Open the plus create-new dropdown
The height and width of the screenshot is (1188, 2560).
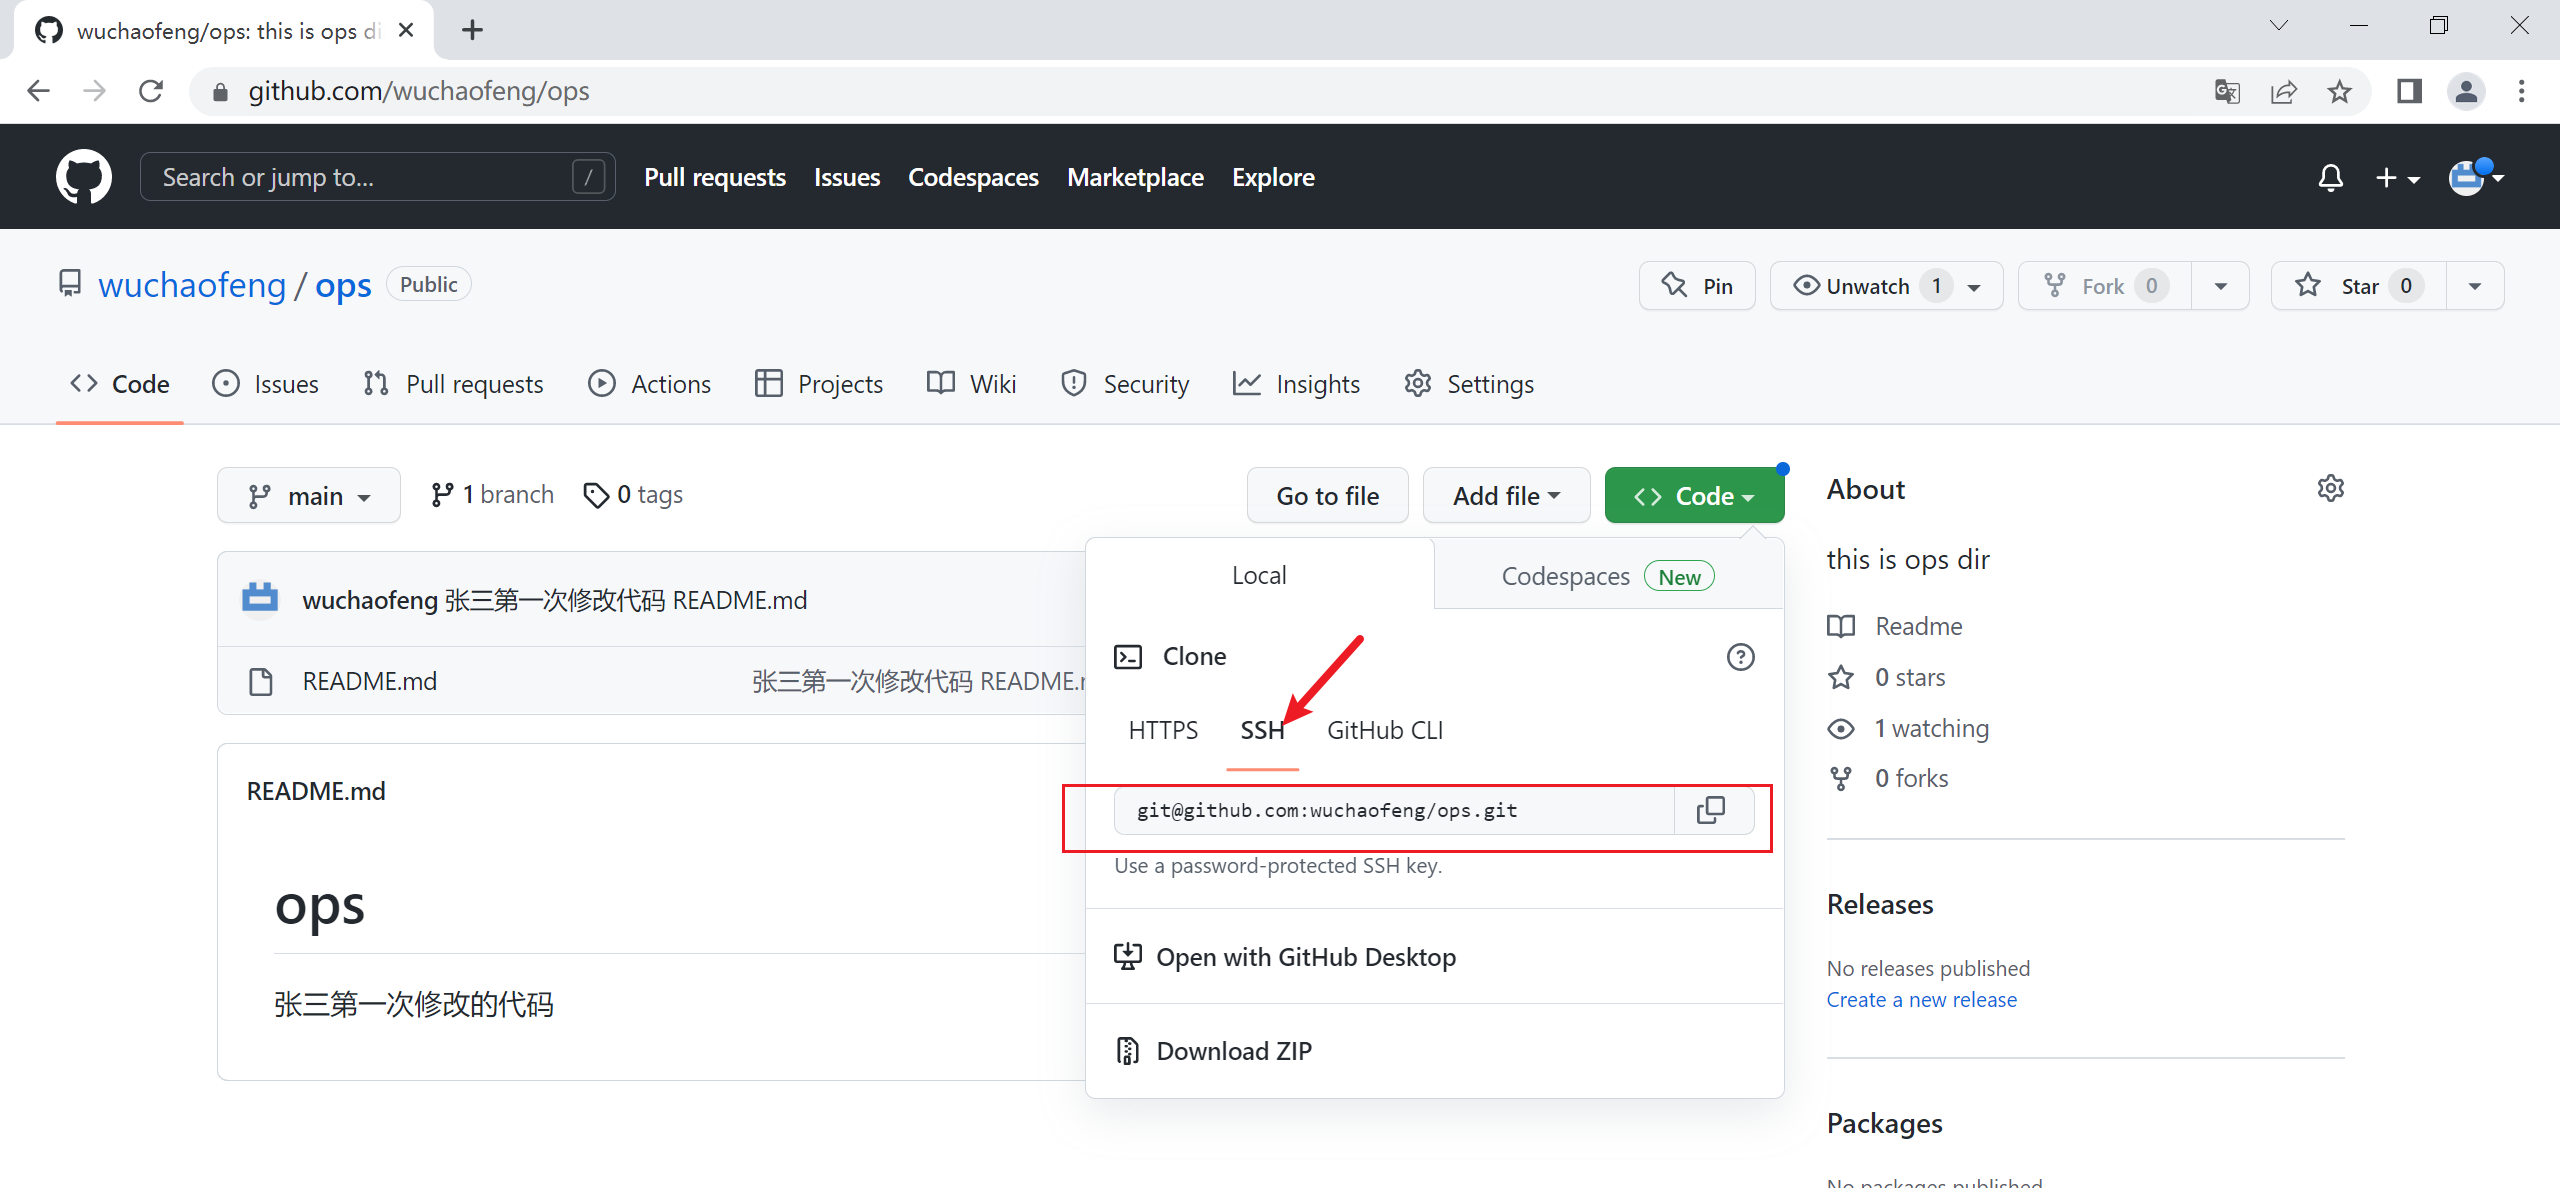pyautogui.click(x=2397, y=178)
